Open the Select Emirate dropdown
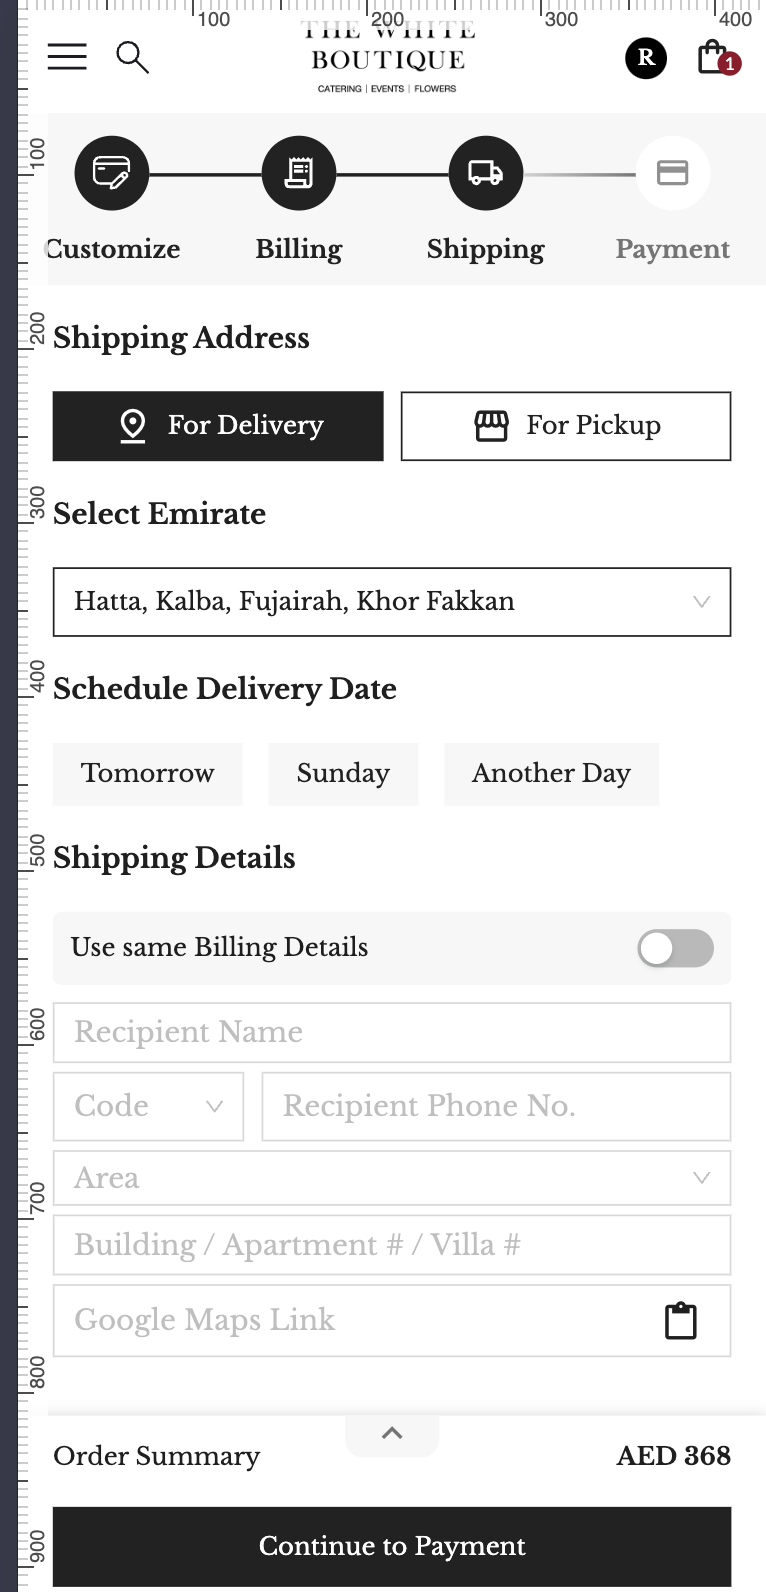This screenshot has width=766, height=1592. [392, 602]
